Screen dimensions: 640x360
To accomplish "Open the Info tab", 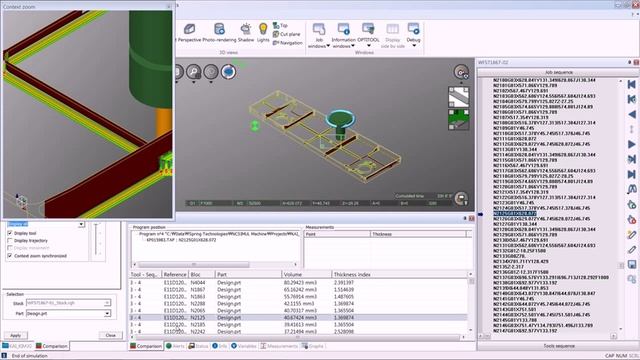I will point(220,346).
